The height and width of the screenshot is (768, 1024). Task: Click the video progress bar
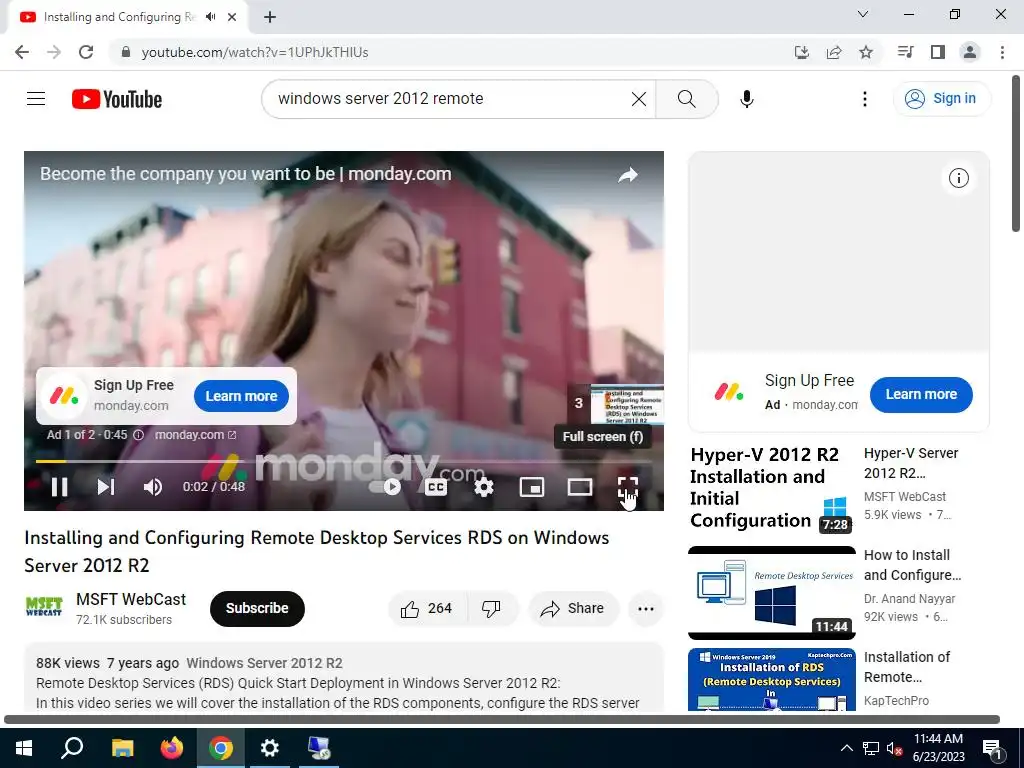click(x=344, y=462)
